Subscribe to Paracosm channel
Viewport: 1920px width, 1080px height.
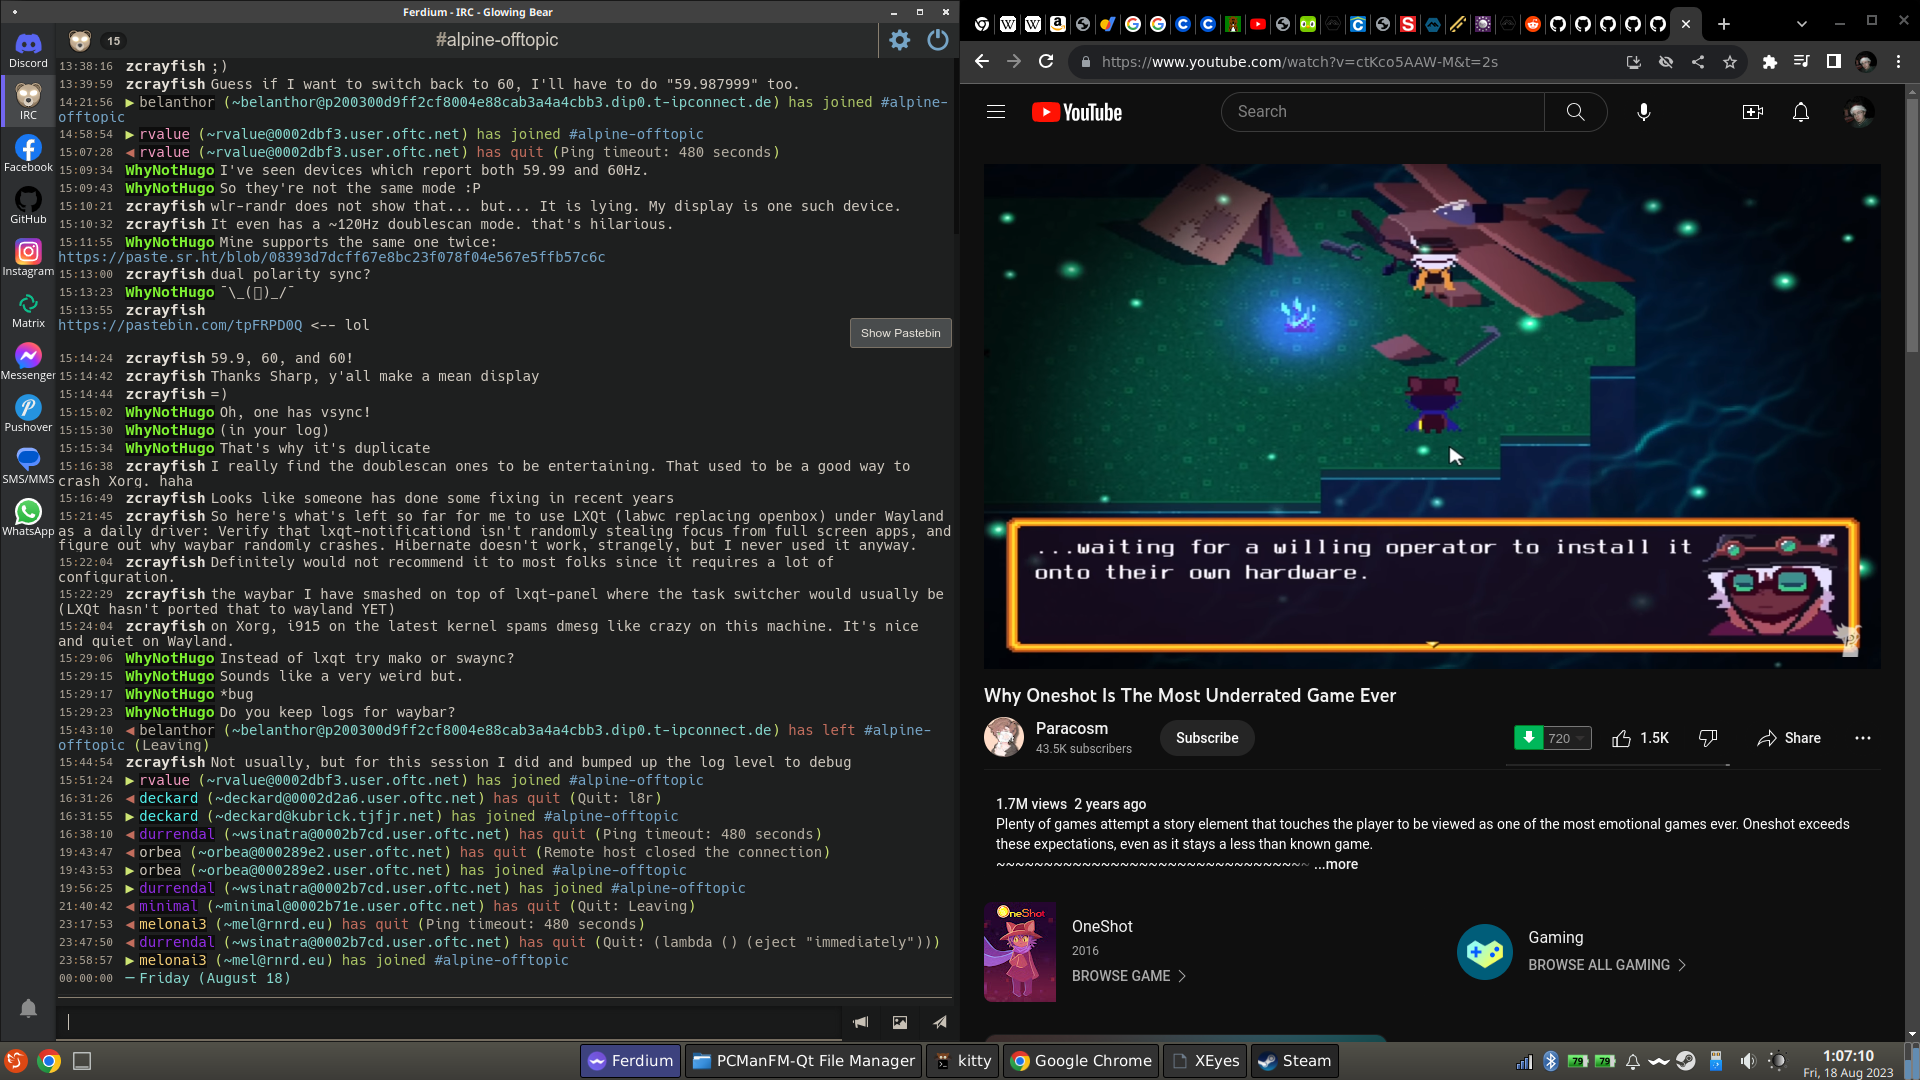click(1207, 738)
